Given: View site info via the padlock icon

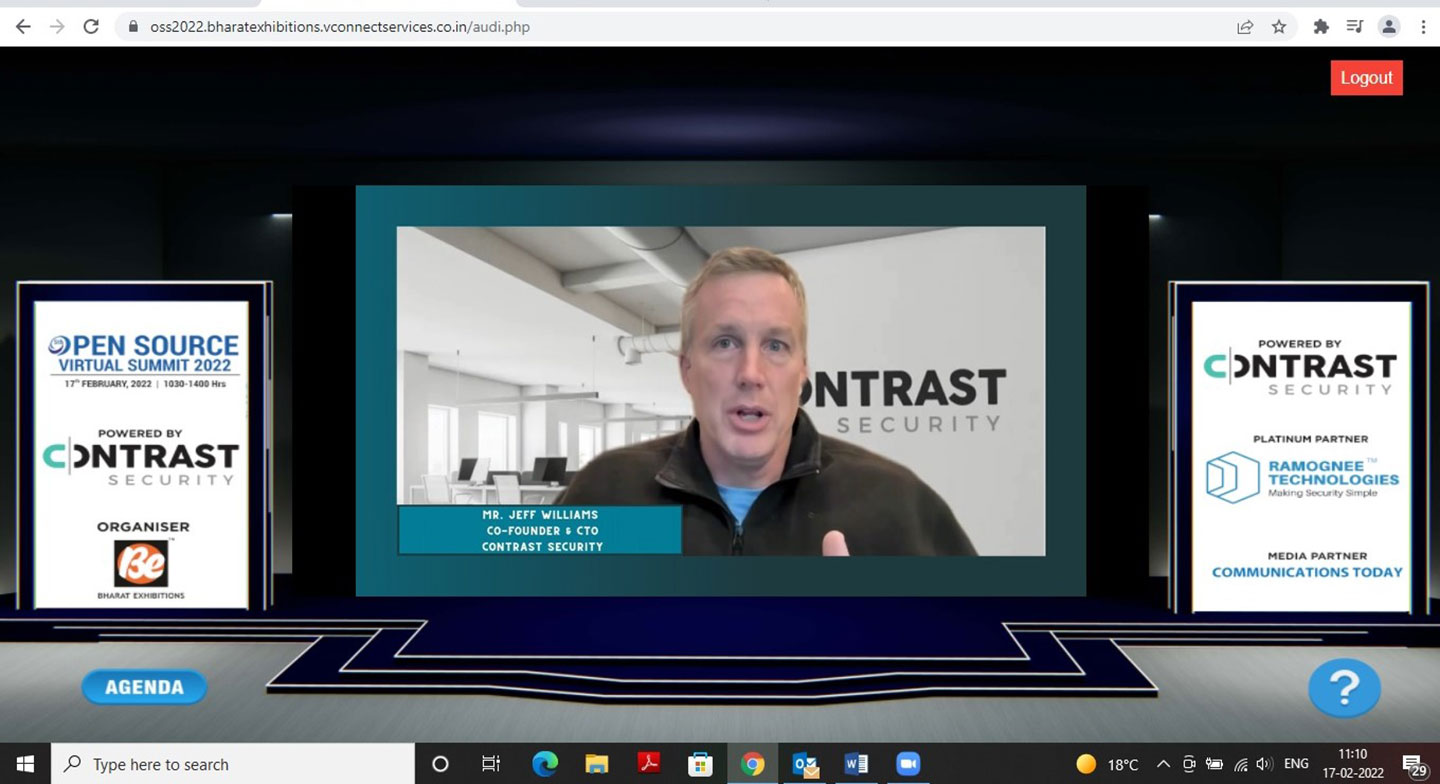Looking at the screenshot, I should coord(133,27).
